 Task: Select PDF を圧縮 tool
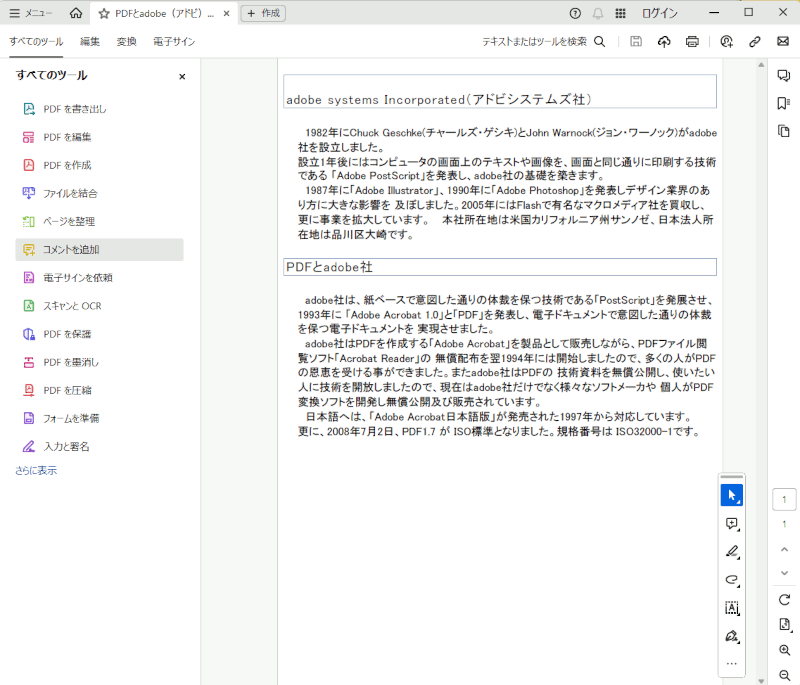pos(99,390)
